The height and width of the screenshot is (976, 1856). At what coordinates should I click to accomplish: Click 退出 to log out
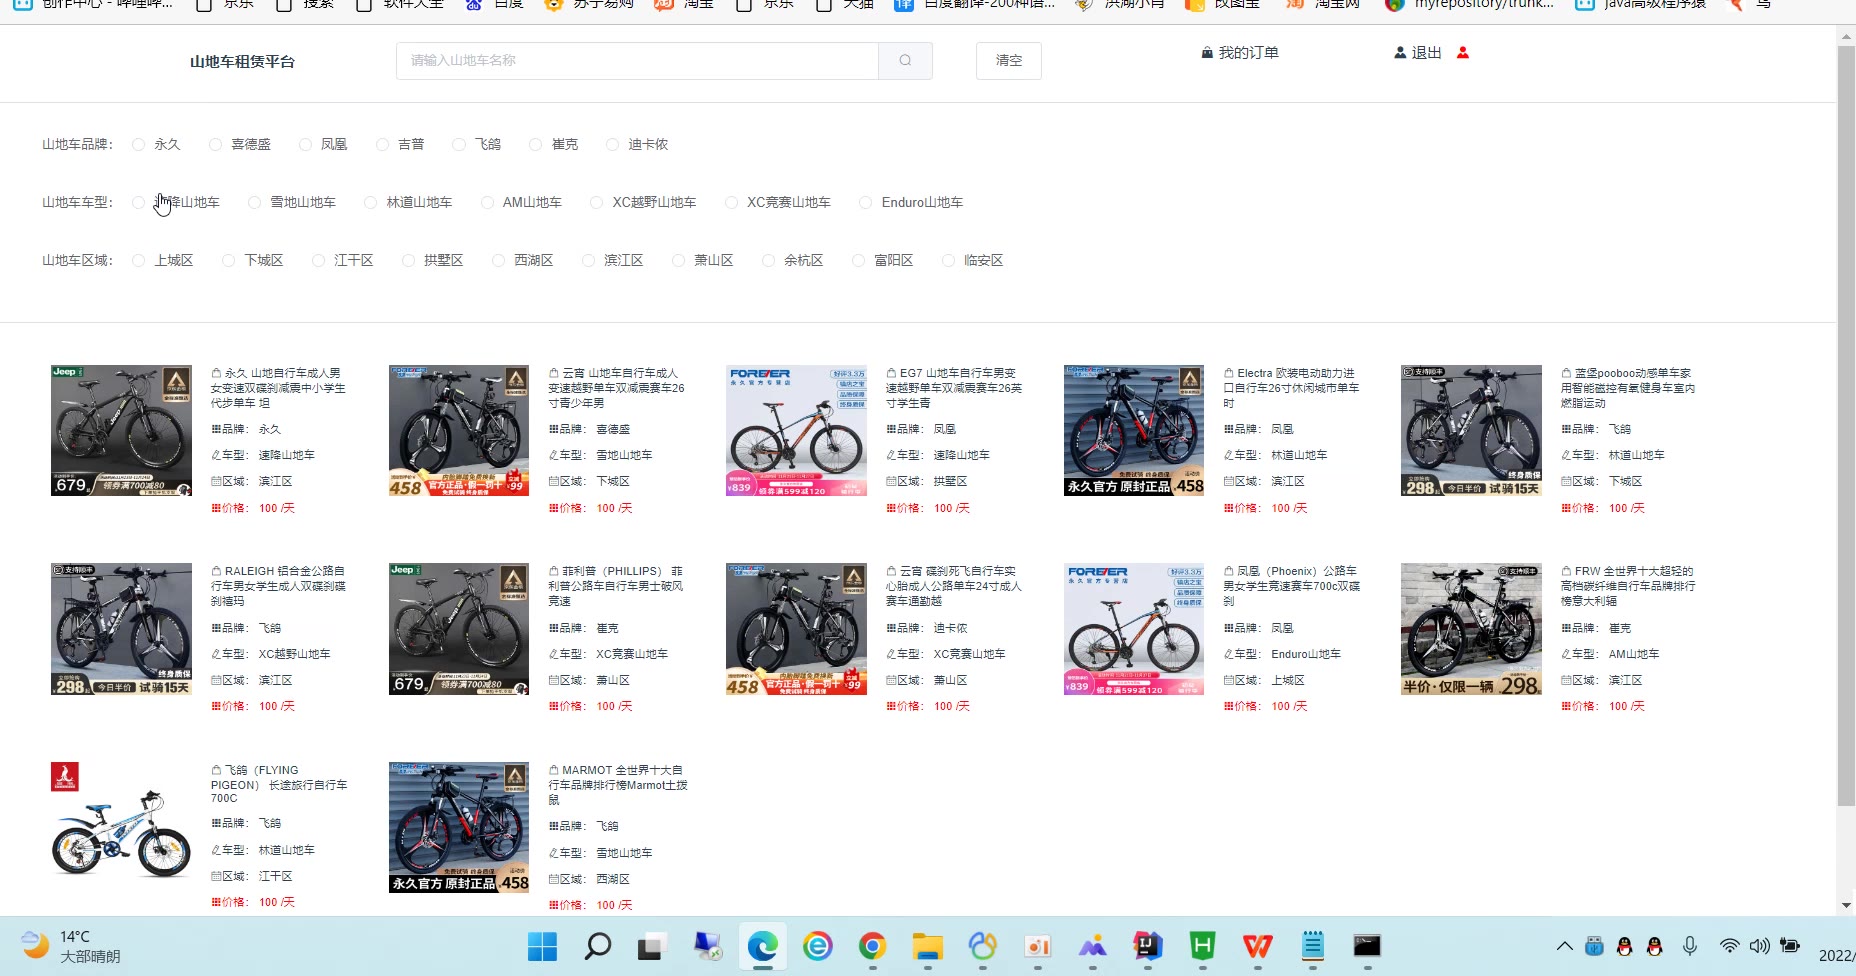click(x=1426, y=53)
